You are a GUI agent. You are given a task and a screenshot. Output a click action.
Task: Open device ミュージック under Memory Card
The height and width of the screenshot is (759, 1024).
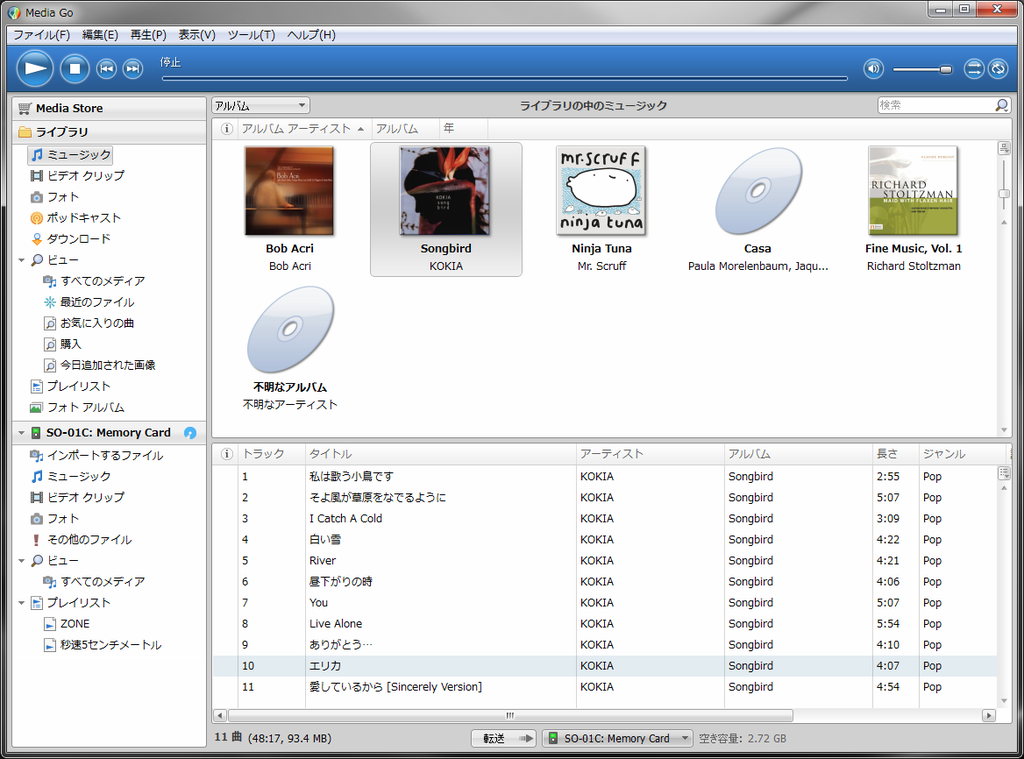tap(71, 476)
